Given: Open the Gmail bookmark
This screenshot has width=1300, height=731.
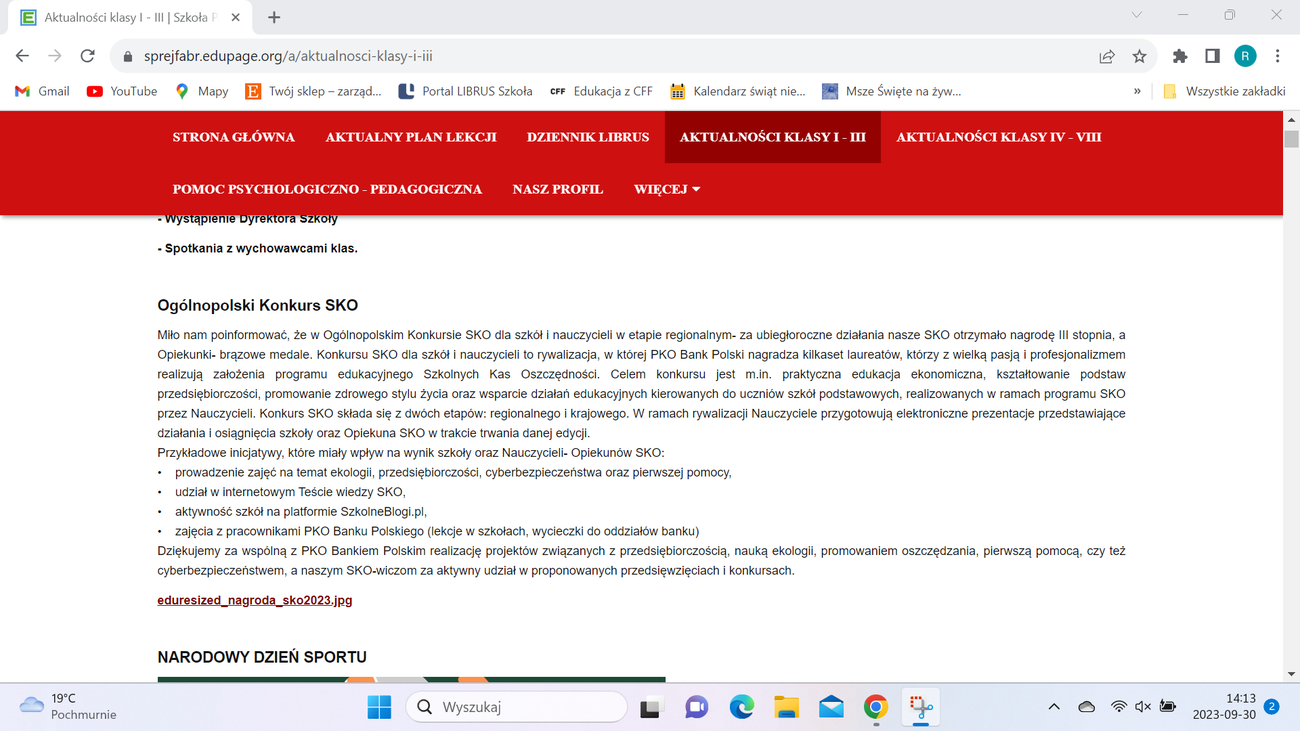Looking at the screenshot, I should (x=42, y=91).
